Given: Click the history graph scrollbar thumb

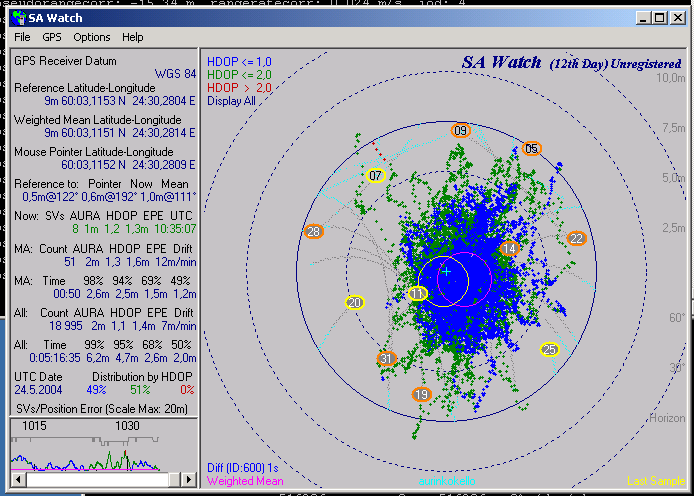Looking at the screenshot, I should pos(174,479).
